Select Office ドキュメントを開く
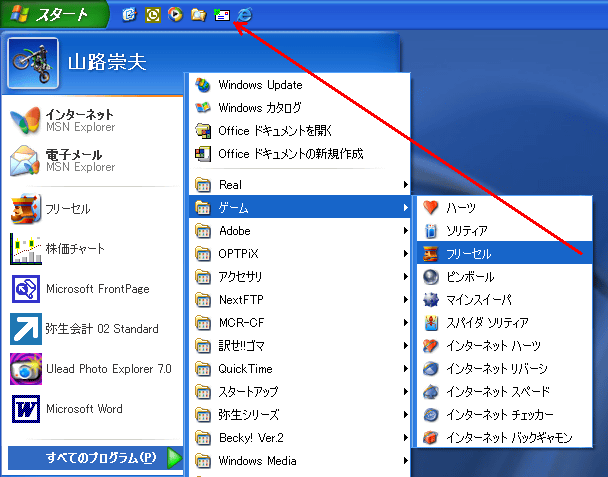This screenshot has height=477, width=608. click(299, 131)
